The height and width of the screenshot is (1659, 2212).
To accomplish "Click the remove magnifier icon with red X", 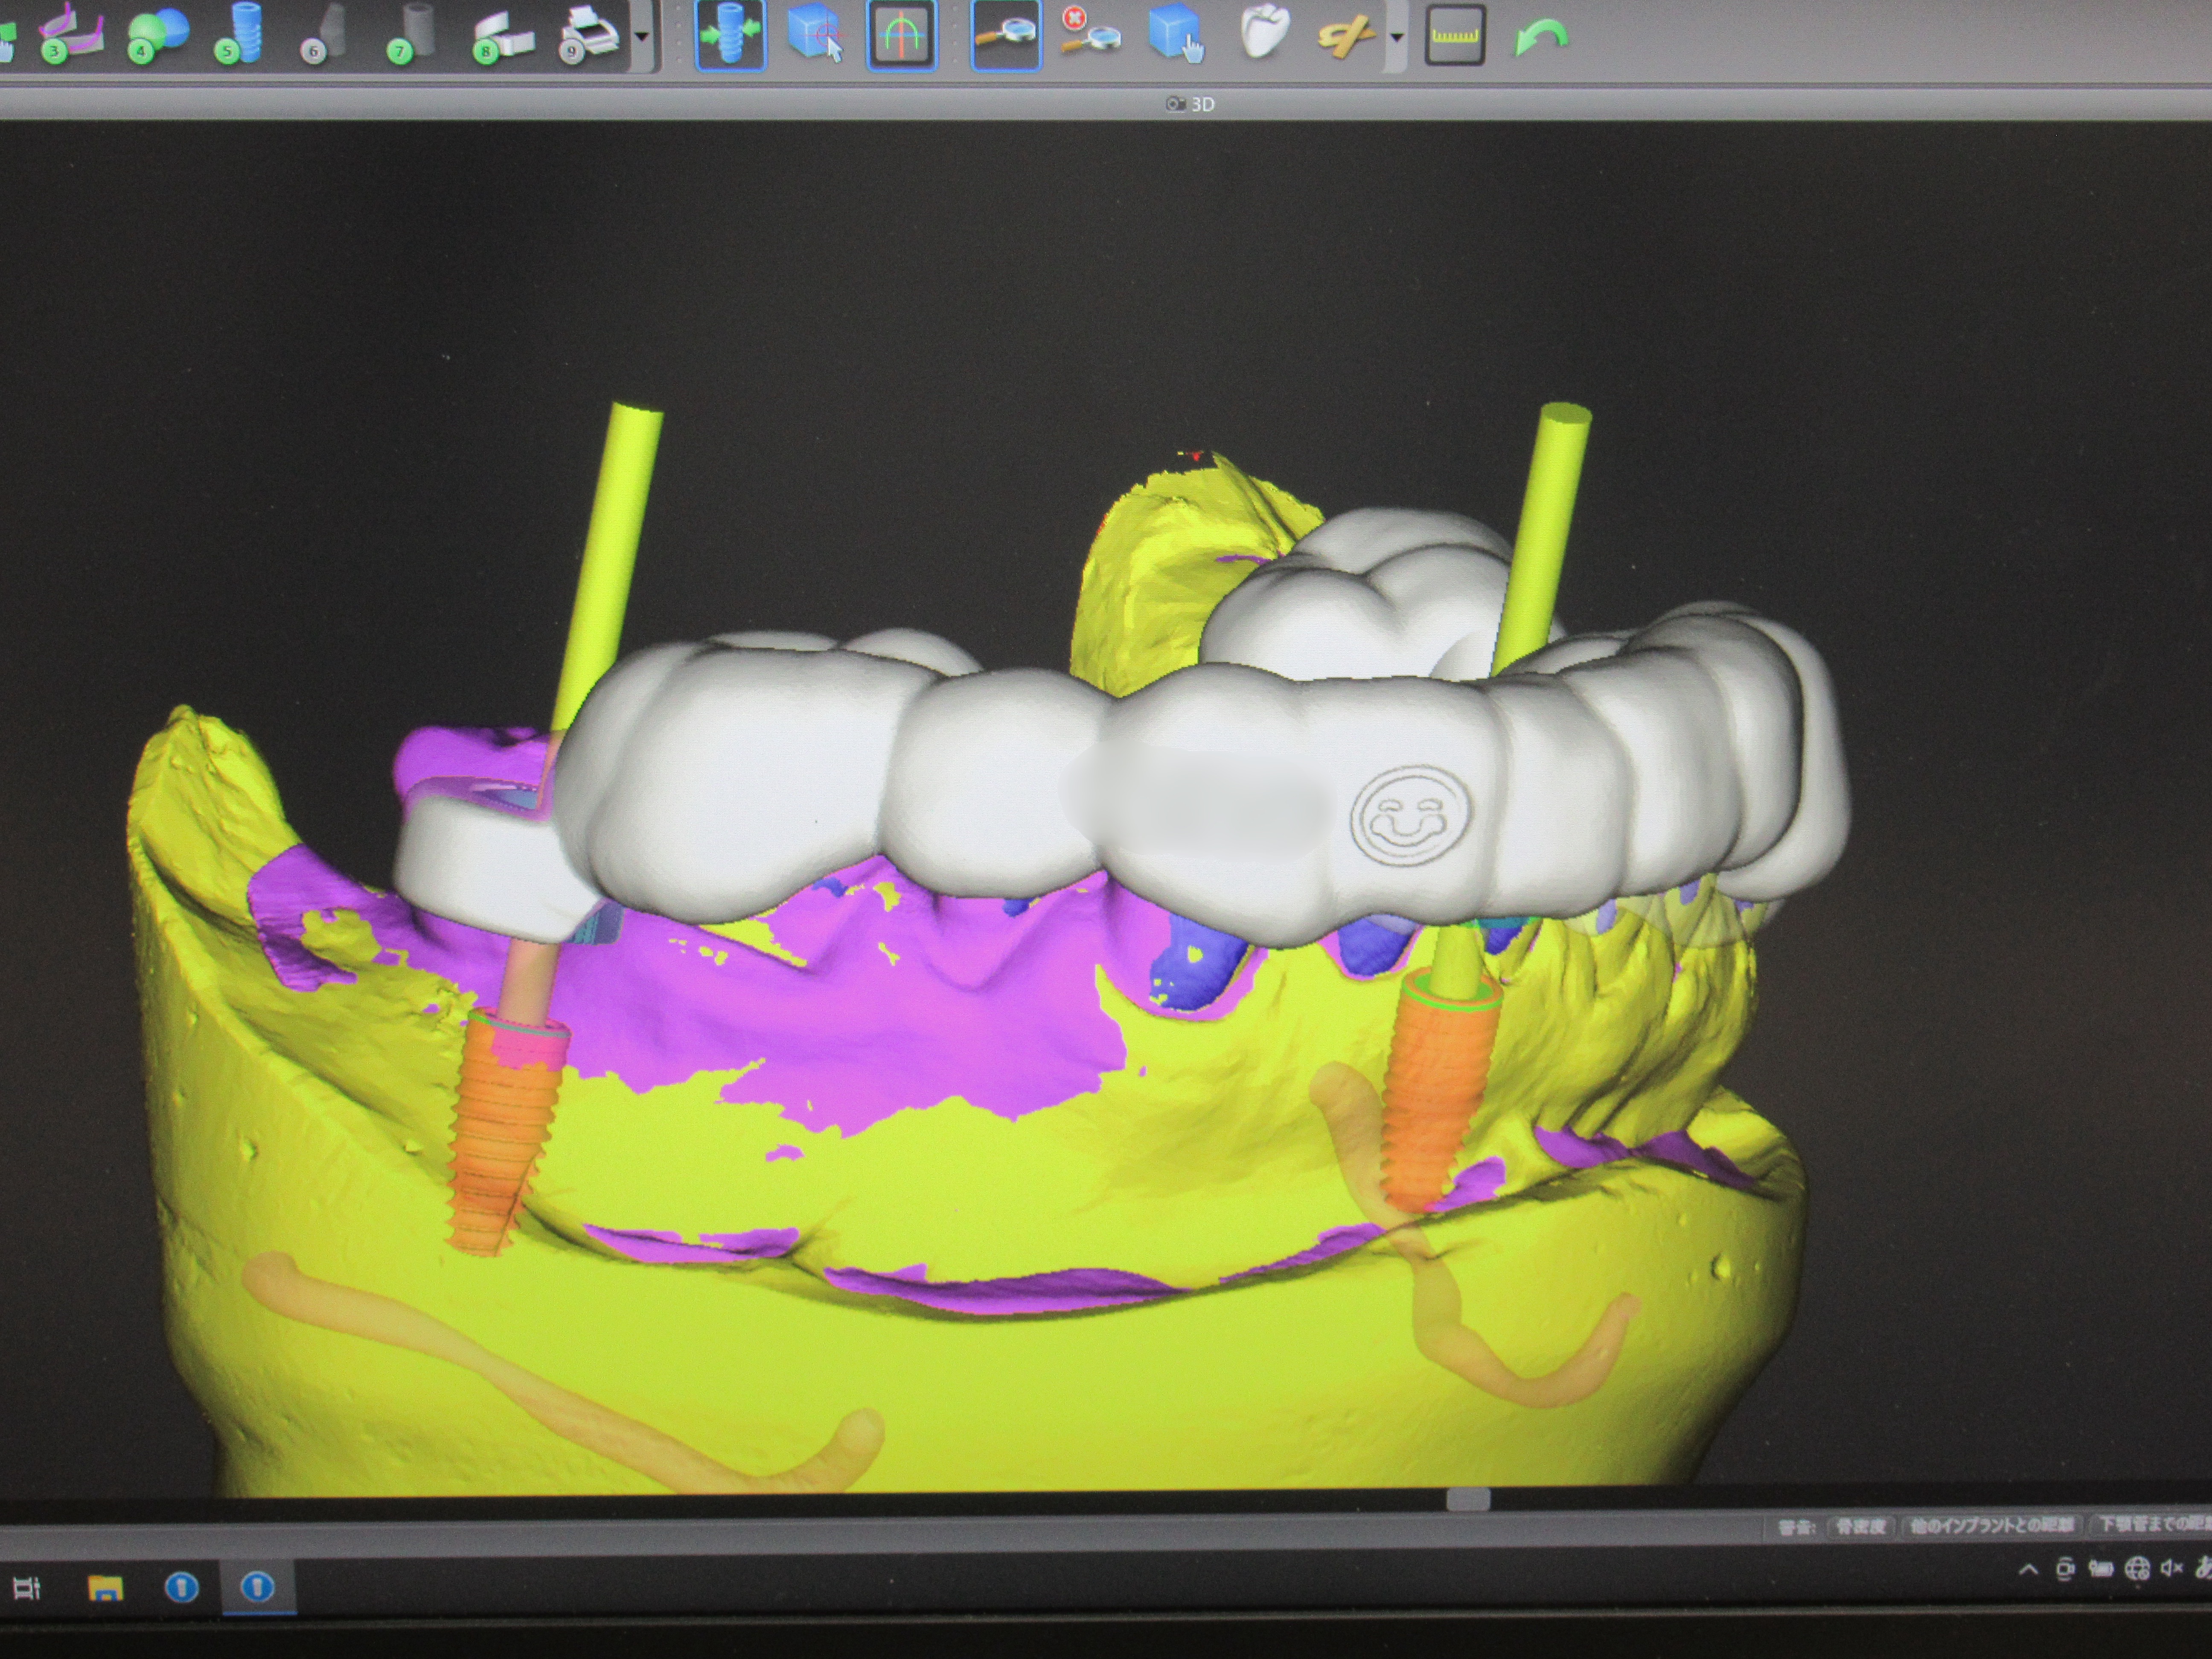I will click(1090, 32).
